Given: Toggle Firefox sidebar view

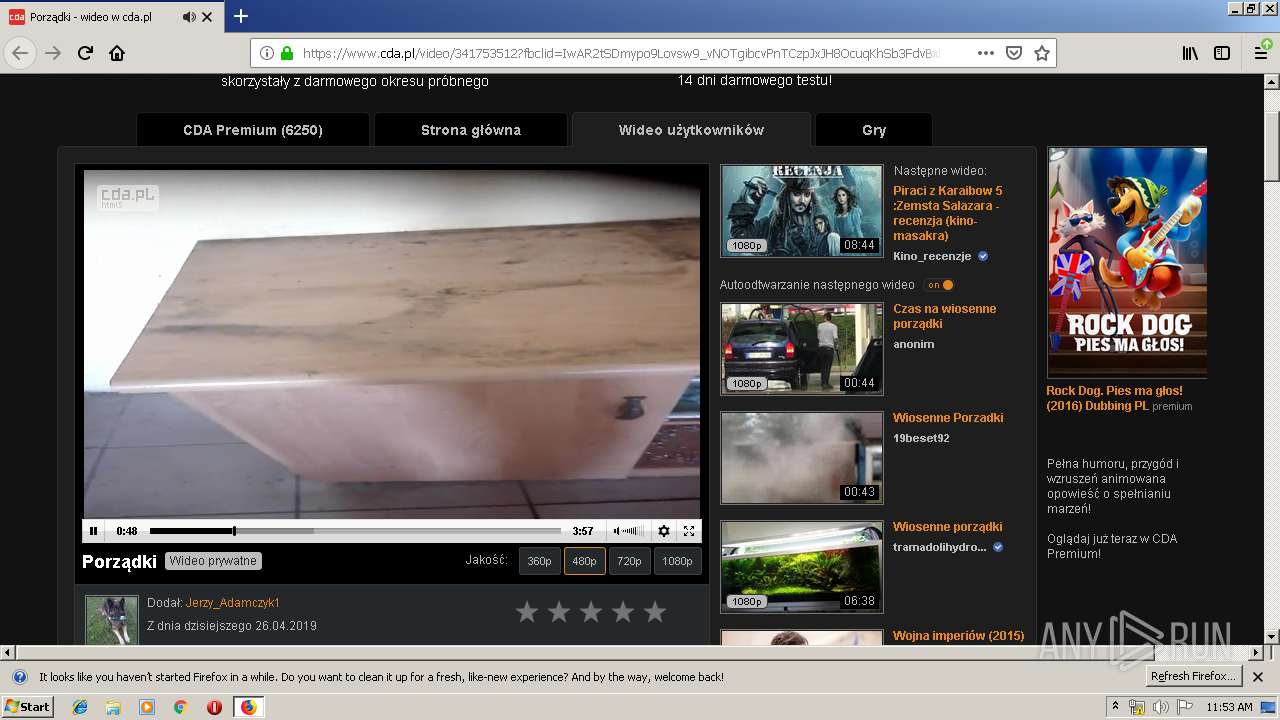Looking at the screenshot, I should [x=1222, y=53].
